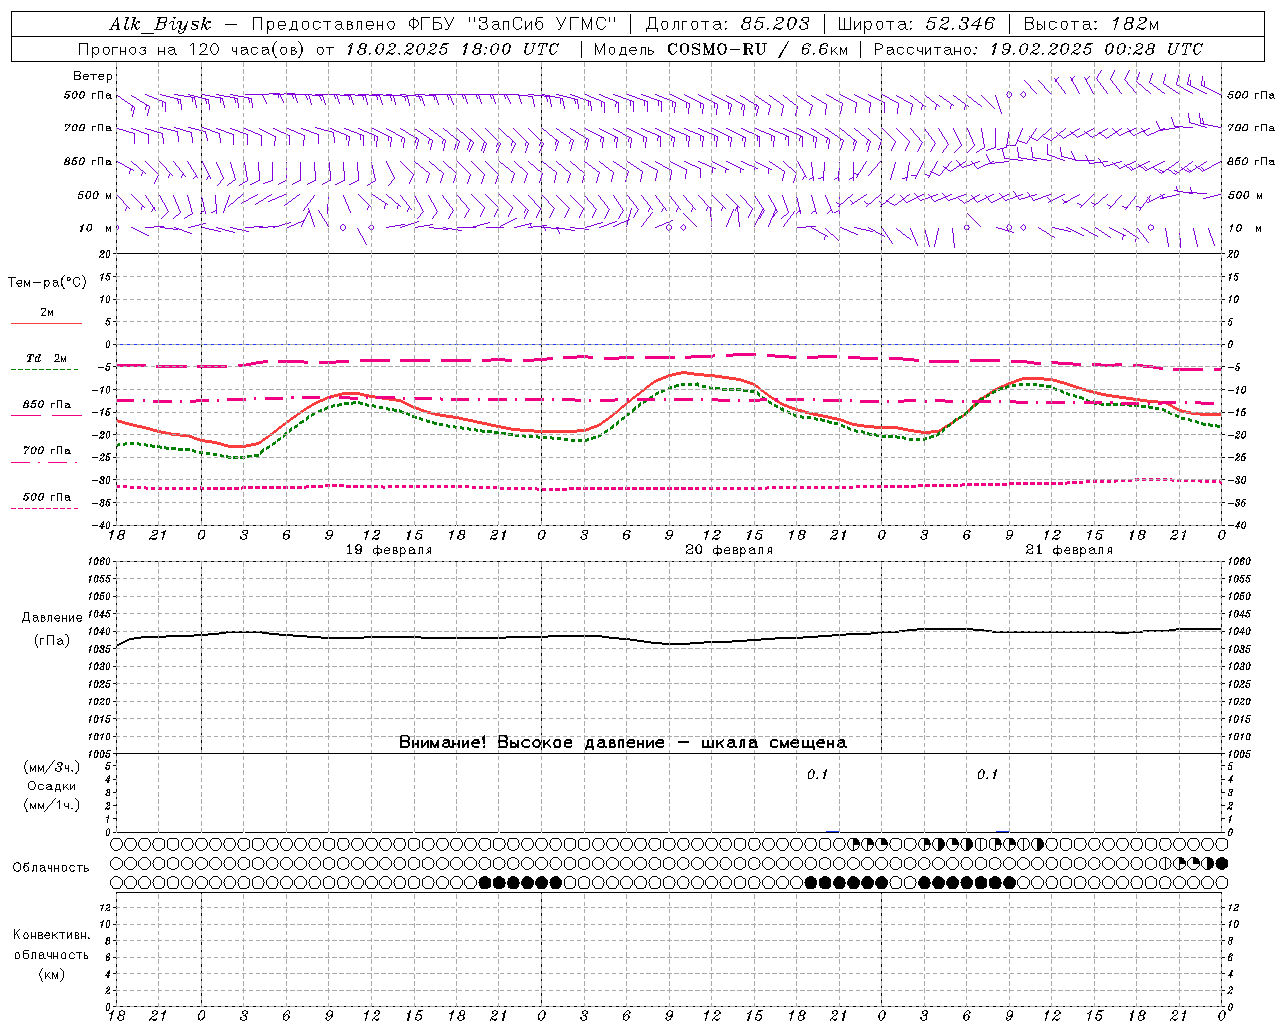The width and height of the screenshot is (1280, 1024).
Task: Click the latitude value "Широта: 52.346"
Action: [x=916, y=24]
